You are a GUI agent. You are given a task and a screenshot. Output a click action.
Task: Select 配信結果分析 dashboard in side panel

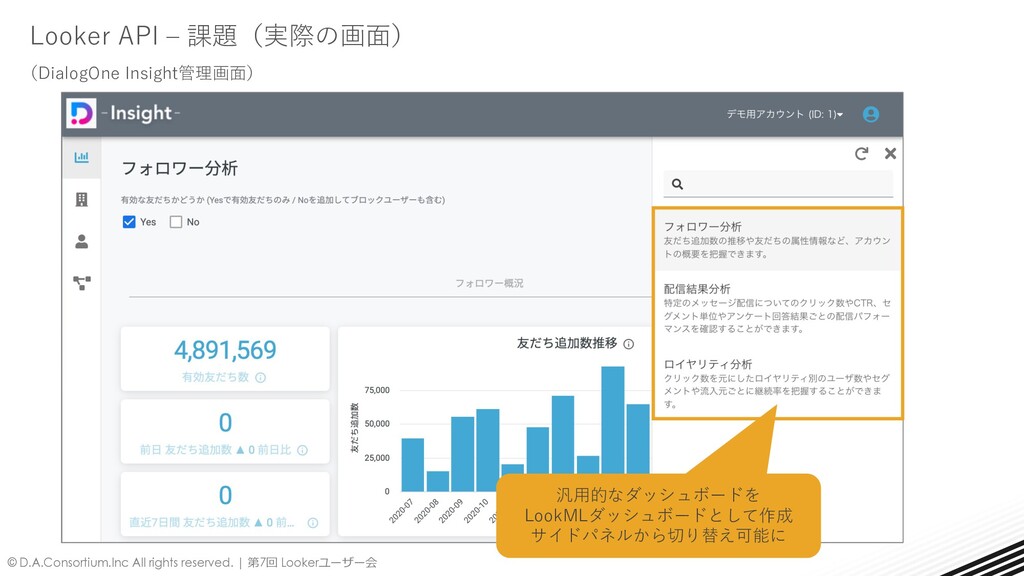(x=777, y=308)
